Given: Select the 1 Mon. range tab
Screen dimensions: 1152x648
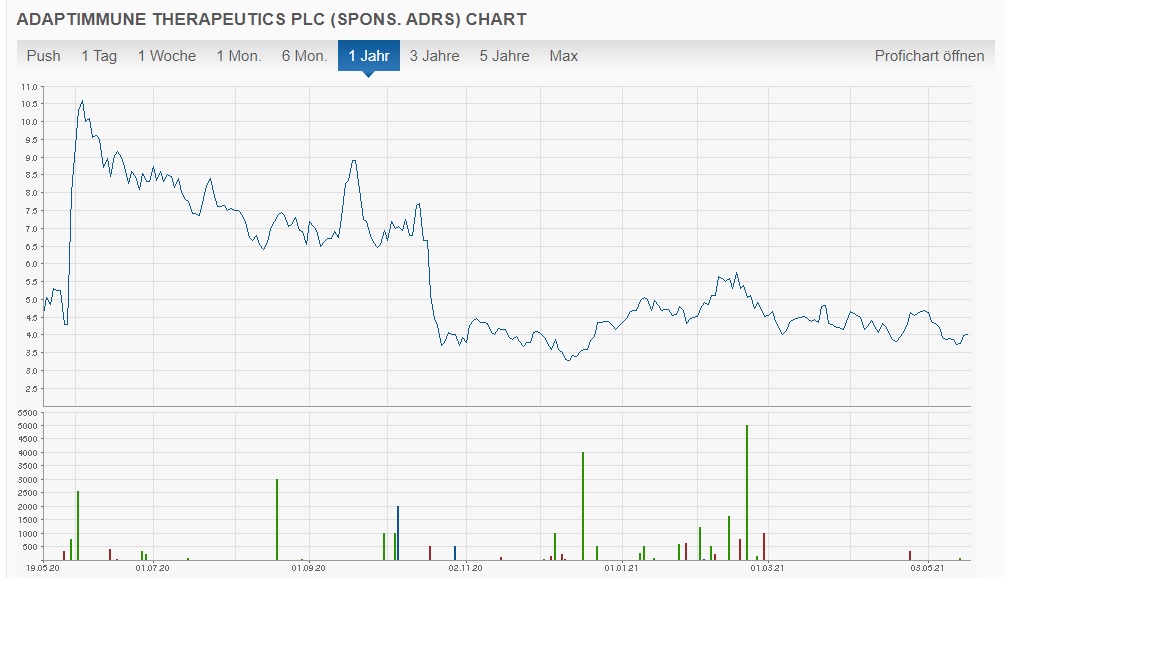Looking at the screenshot, I should (x=239, y=56).
